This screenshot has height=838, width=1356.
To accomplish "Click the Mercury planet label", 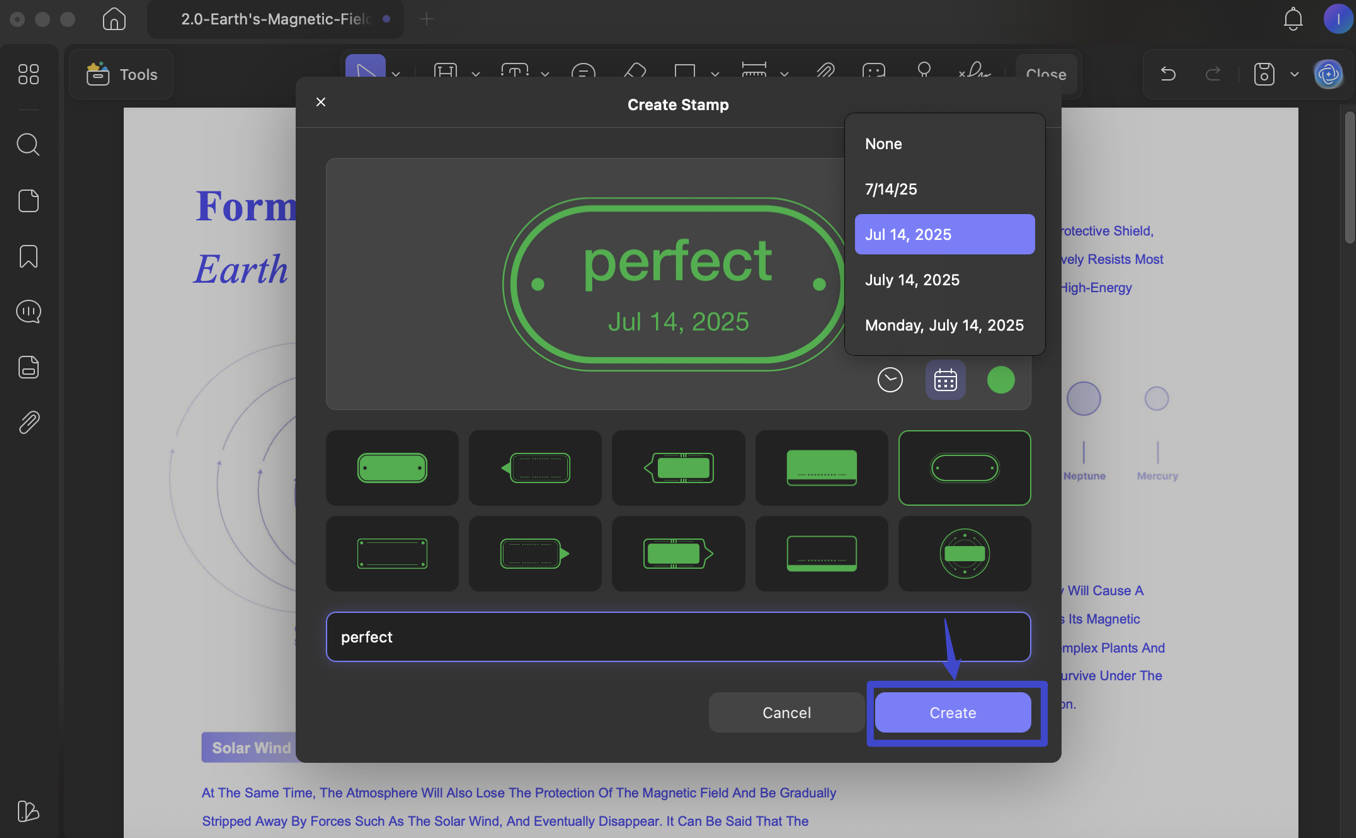I will (1157, 476).
